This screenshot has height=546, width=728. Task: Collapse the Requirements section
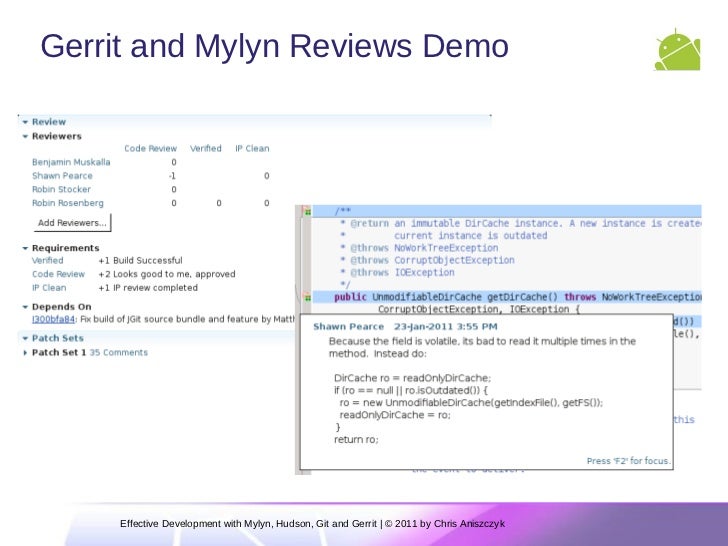pyautogui.click(x=25, y=248)
